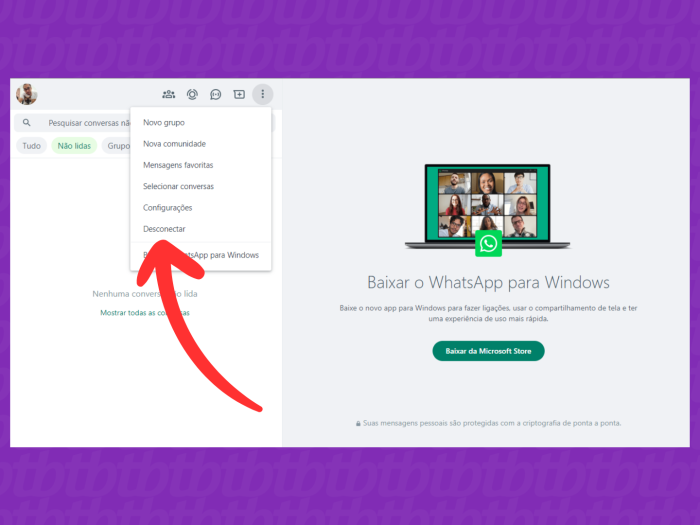Switch to the Grupos filter chip
Viewport: 700px width, 525px height.
(x=117, y=146)
